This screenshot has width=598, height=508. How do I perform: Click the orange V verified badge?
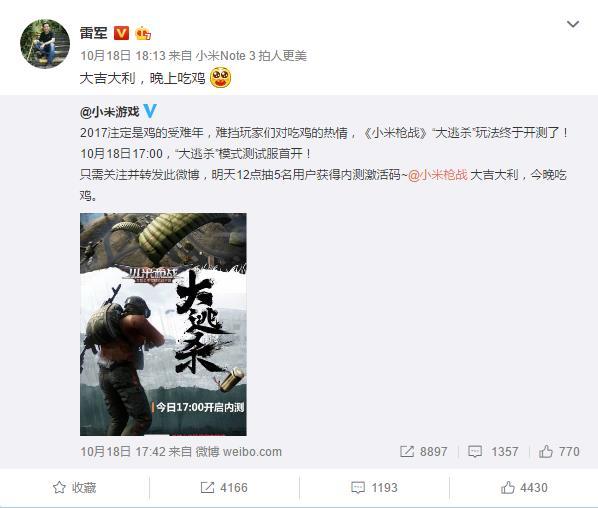click(x=122, y=33)
